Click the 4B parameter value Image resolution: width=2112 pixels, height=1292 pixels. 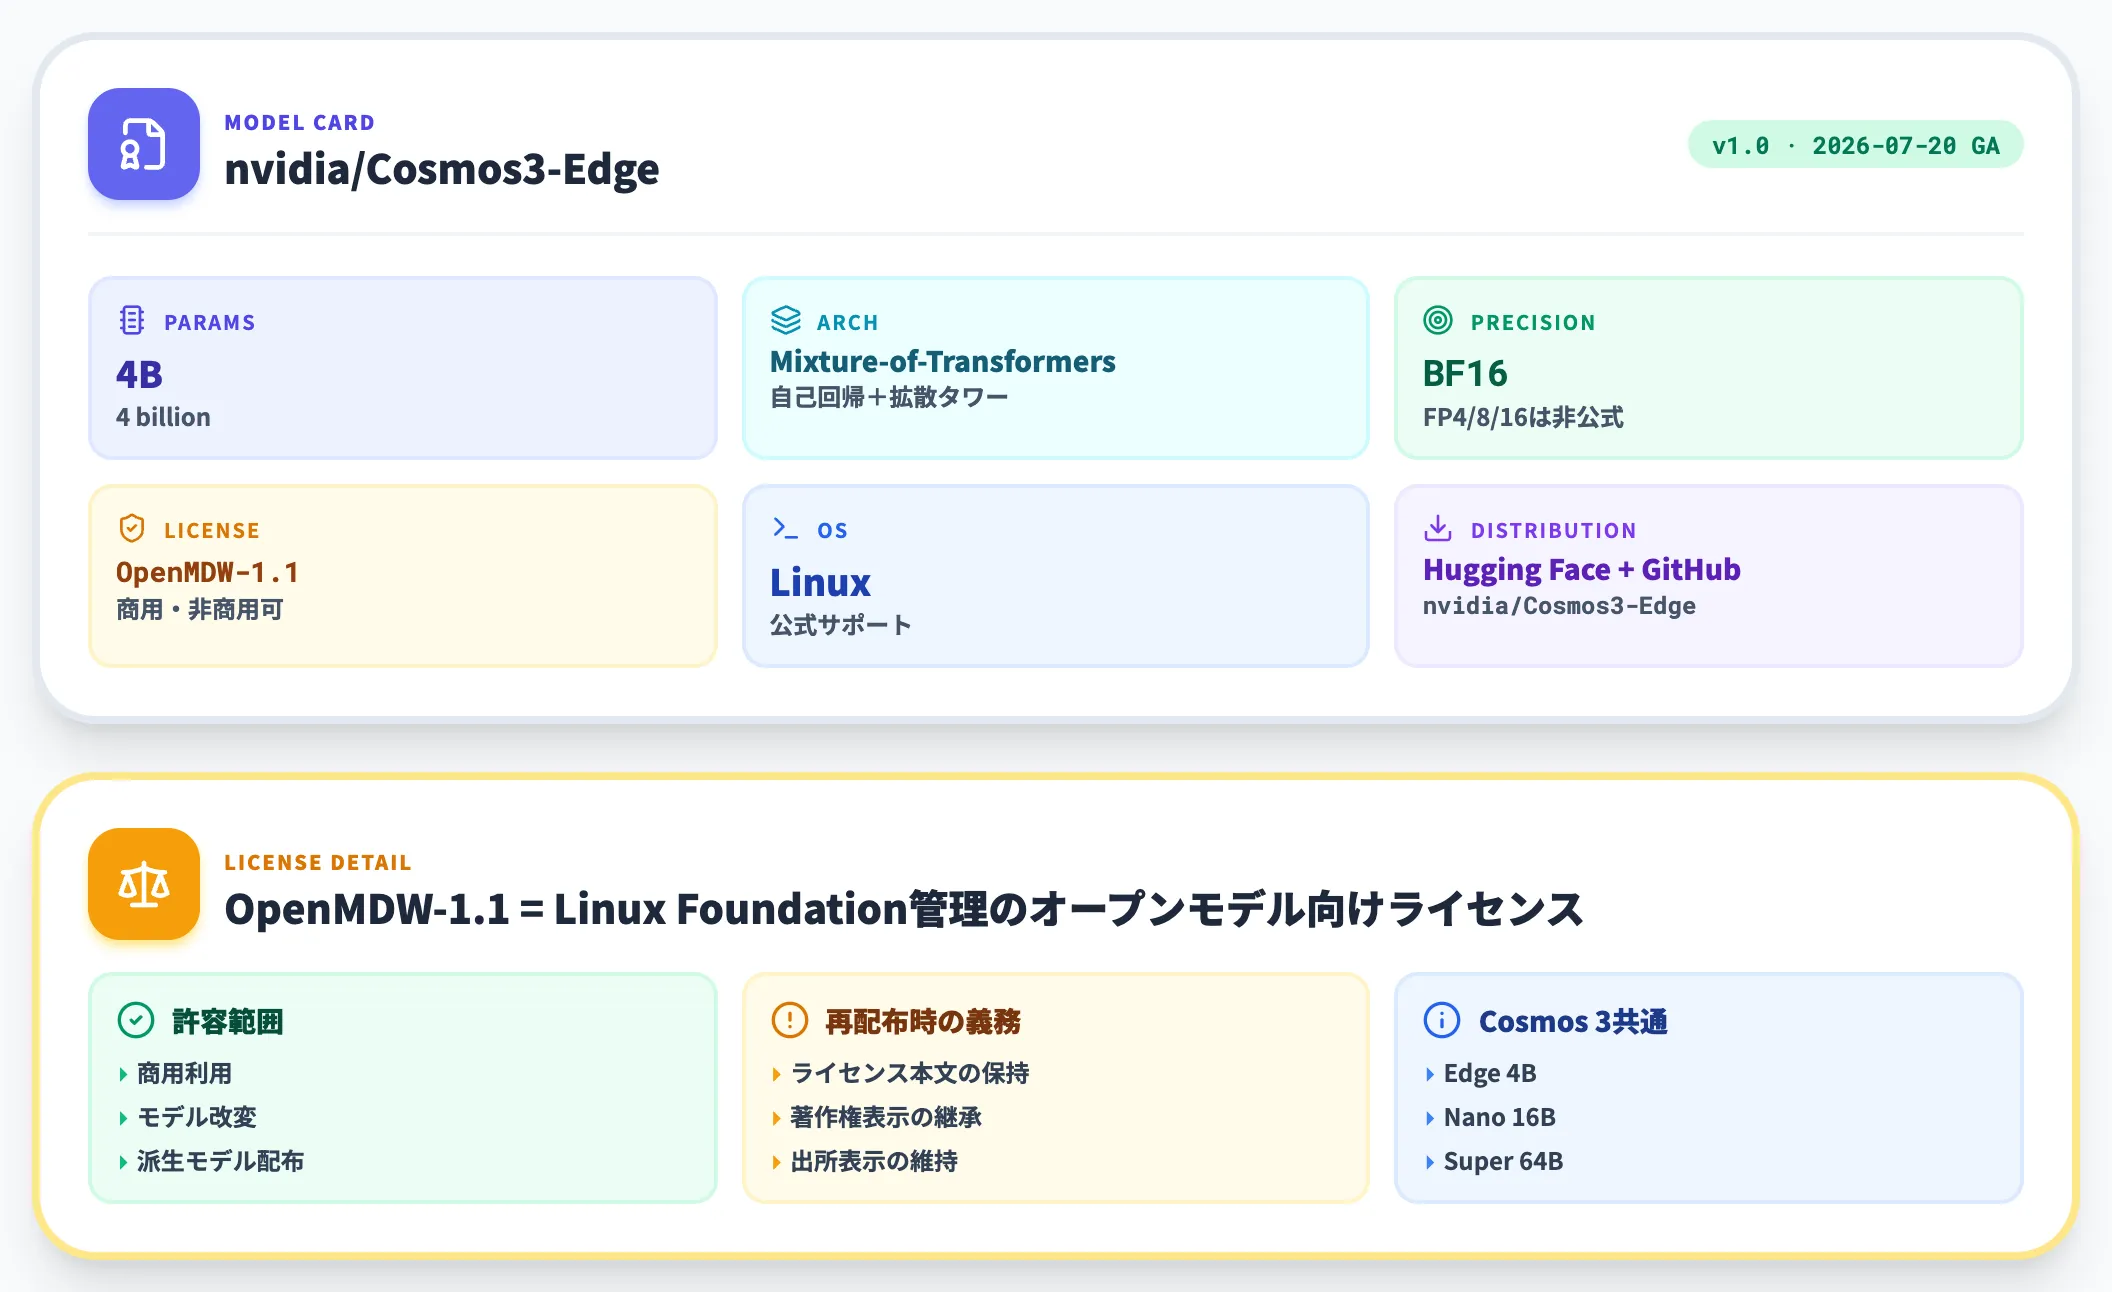[139, 374]
